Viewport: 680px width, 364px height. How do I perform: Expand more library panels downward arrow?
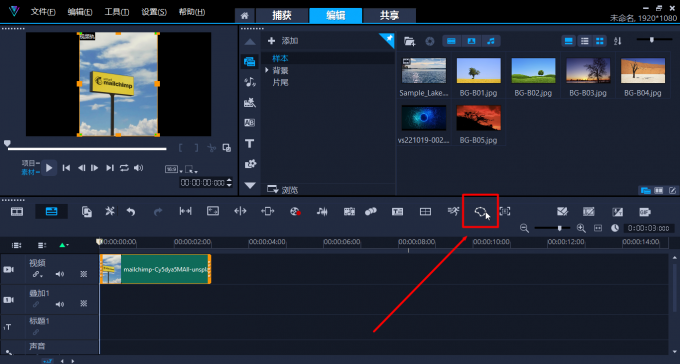250,185
